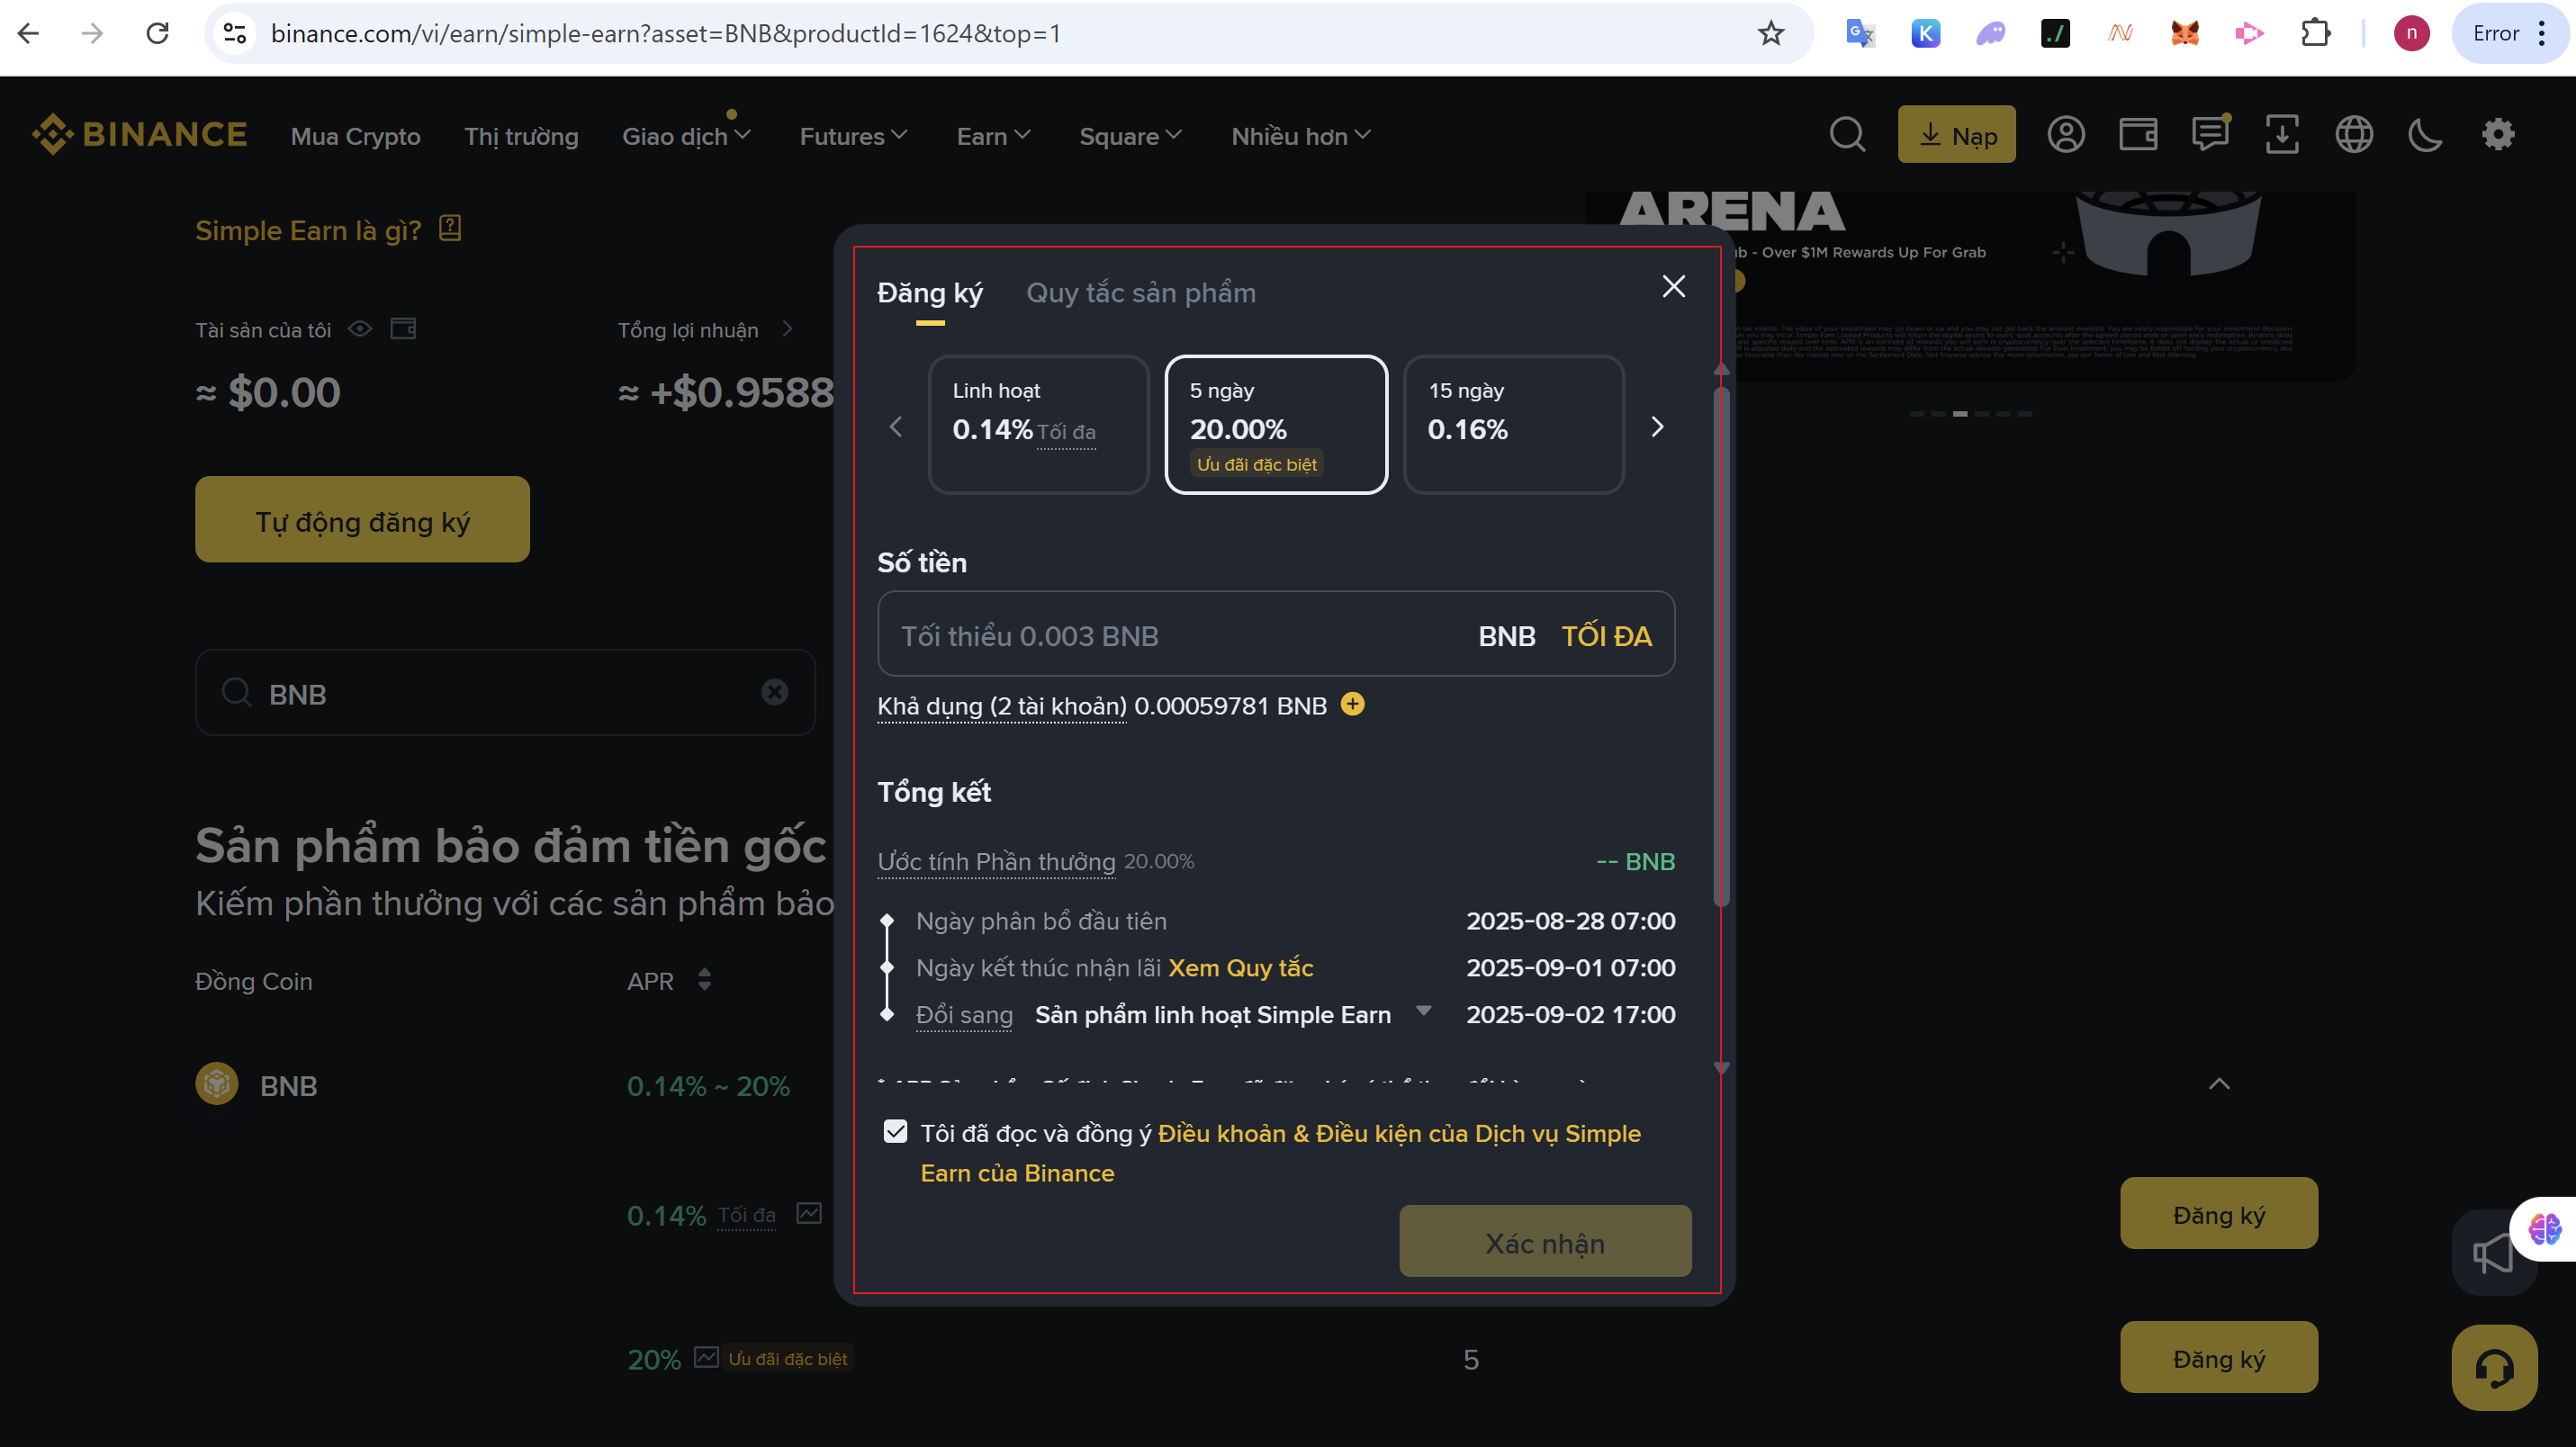This screenshot has height=1447, width=2576.
Task: Open the Thị trường menu item
Action: 521,136
